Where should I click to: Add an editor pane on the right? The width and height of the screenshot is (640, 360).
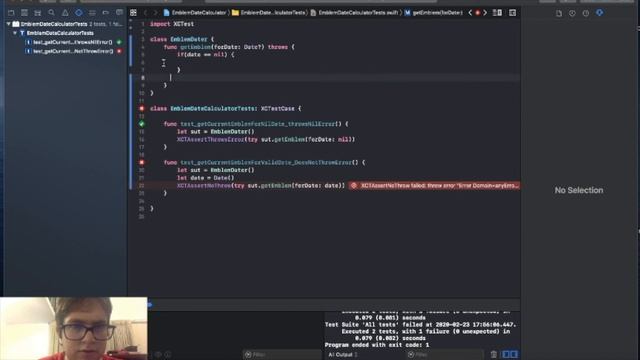[513, 13]
